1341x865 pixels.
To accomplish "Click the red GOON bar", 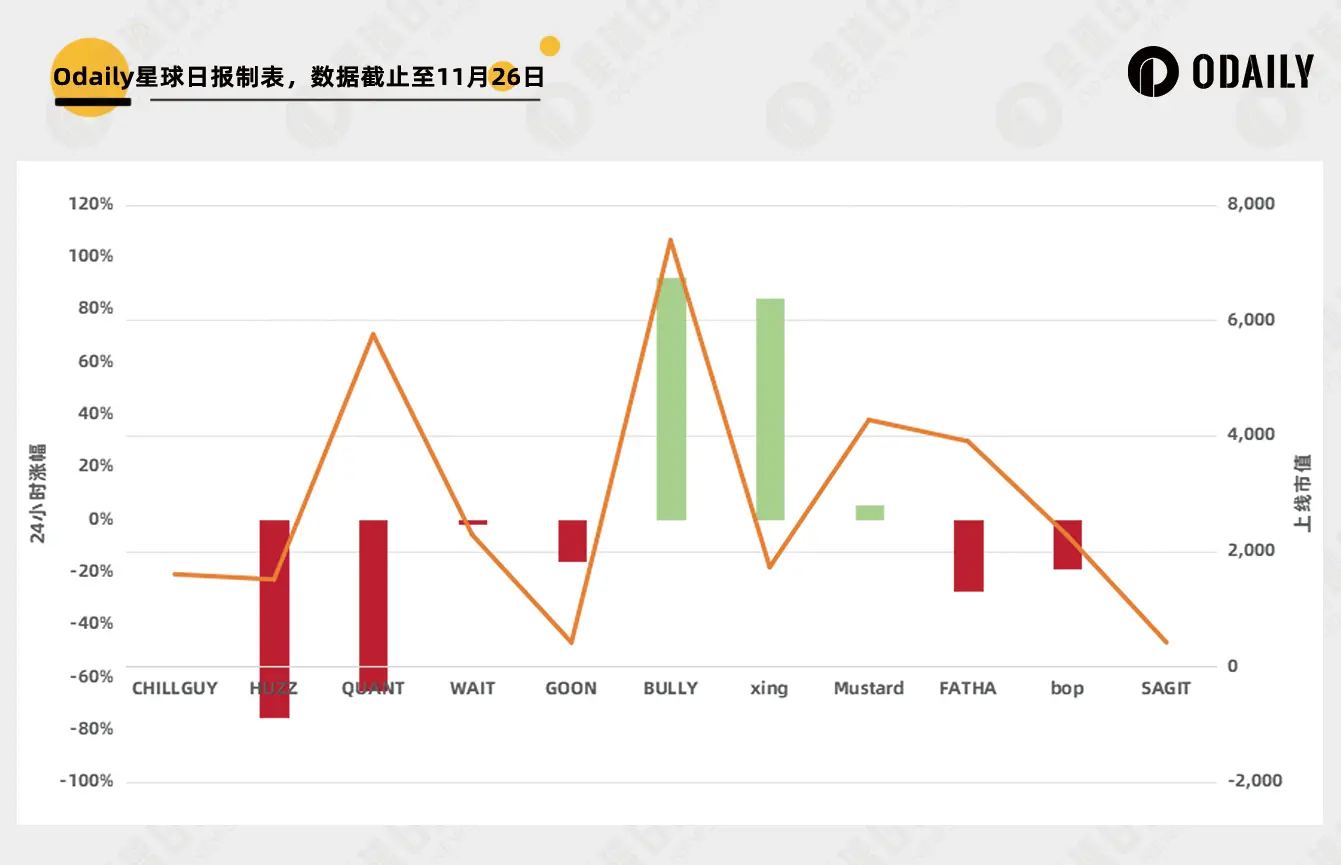I will click(572, 541).
